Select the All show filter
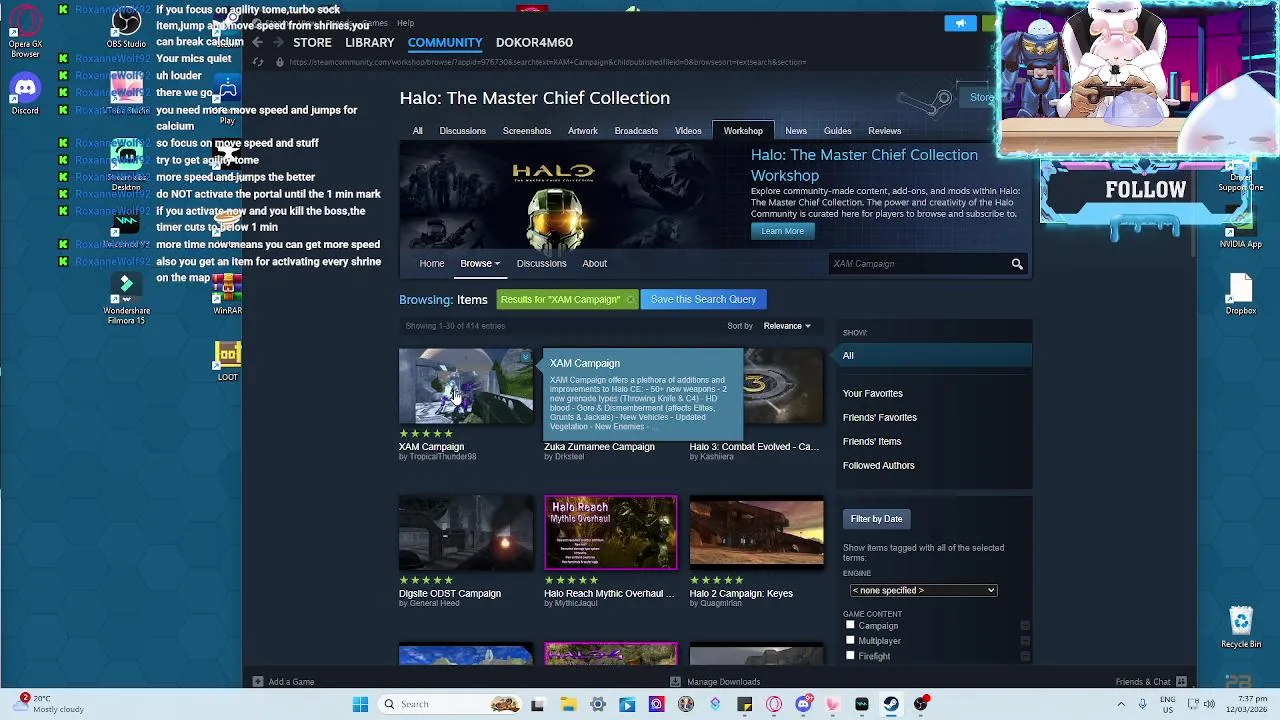 coord(934,356)
